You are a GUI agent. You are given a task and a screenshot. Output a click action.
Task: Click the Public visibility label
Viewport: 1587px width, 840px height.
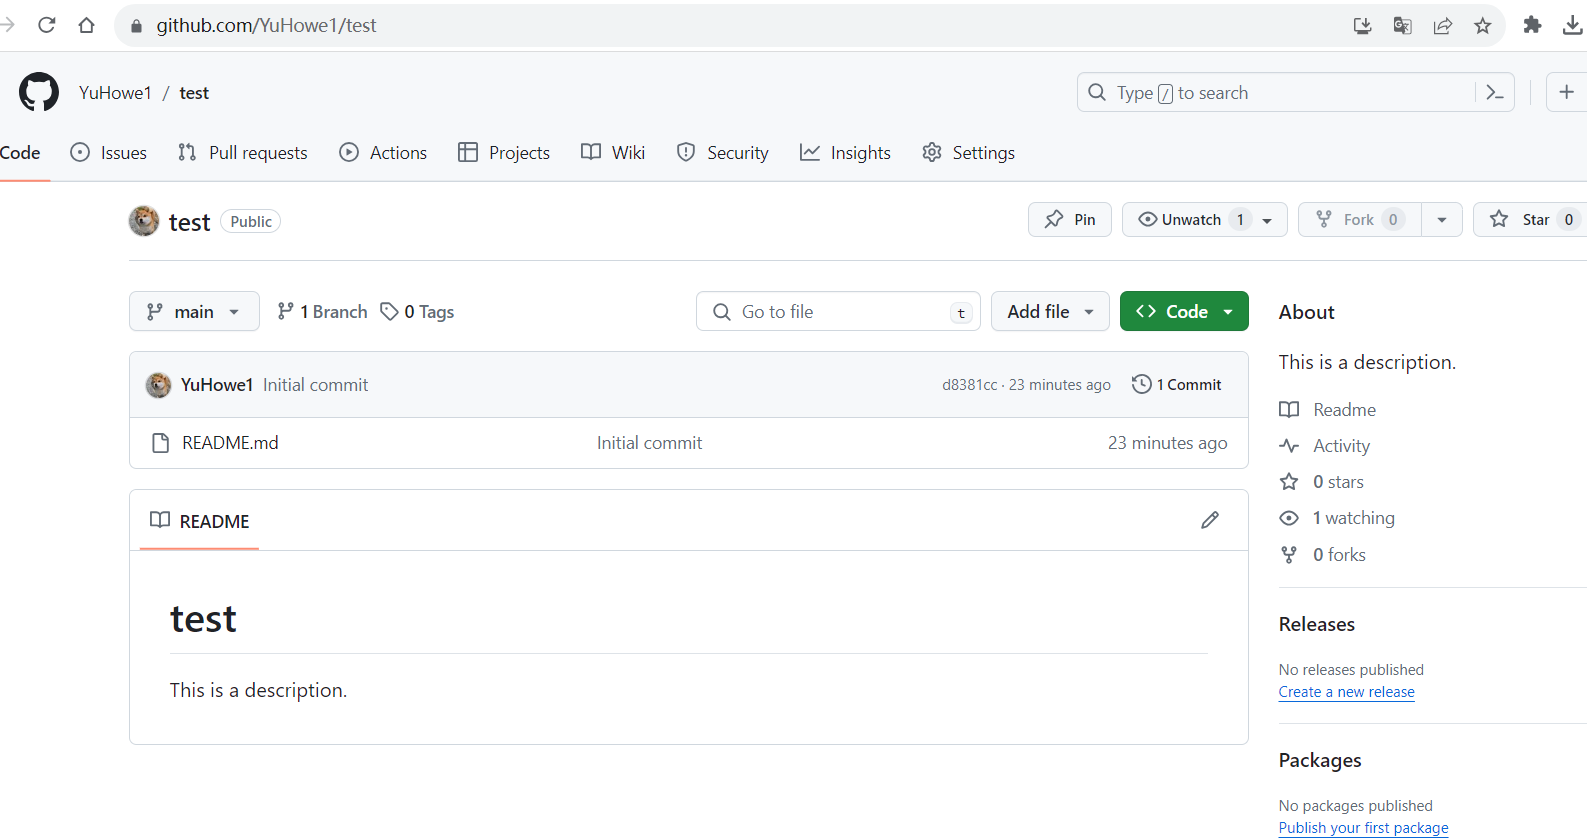click(250, 222)
